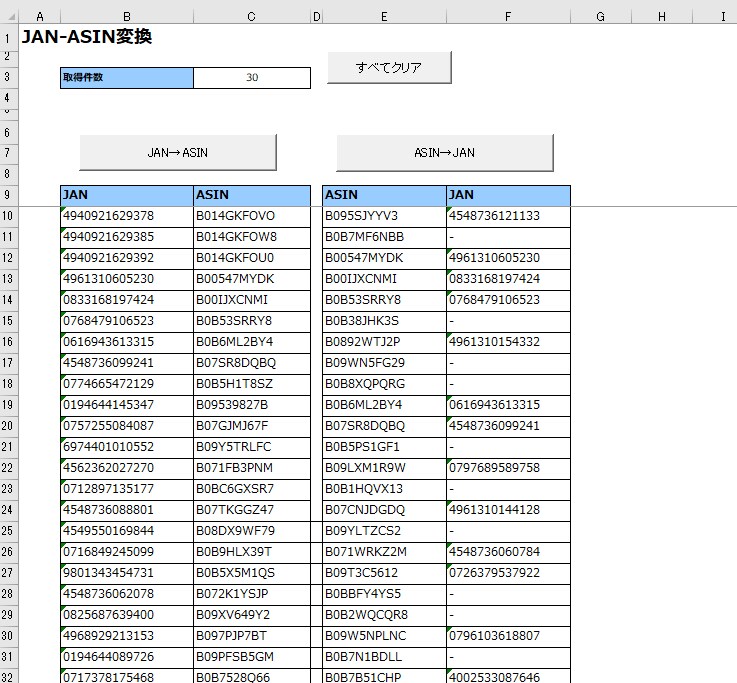The width and height of the screenshot is (737, 683).
Task: Select row 20 header
Action: click(9, 426)
